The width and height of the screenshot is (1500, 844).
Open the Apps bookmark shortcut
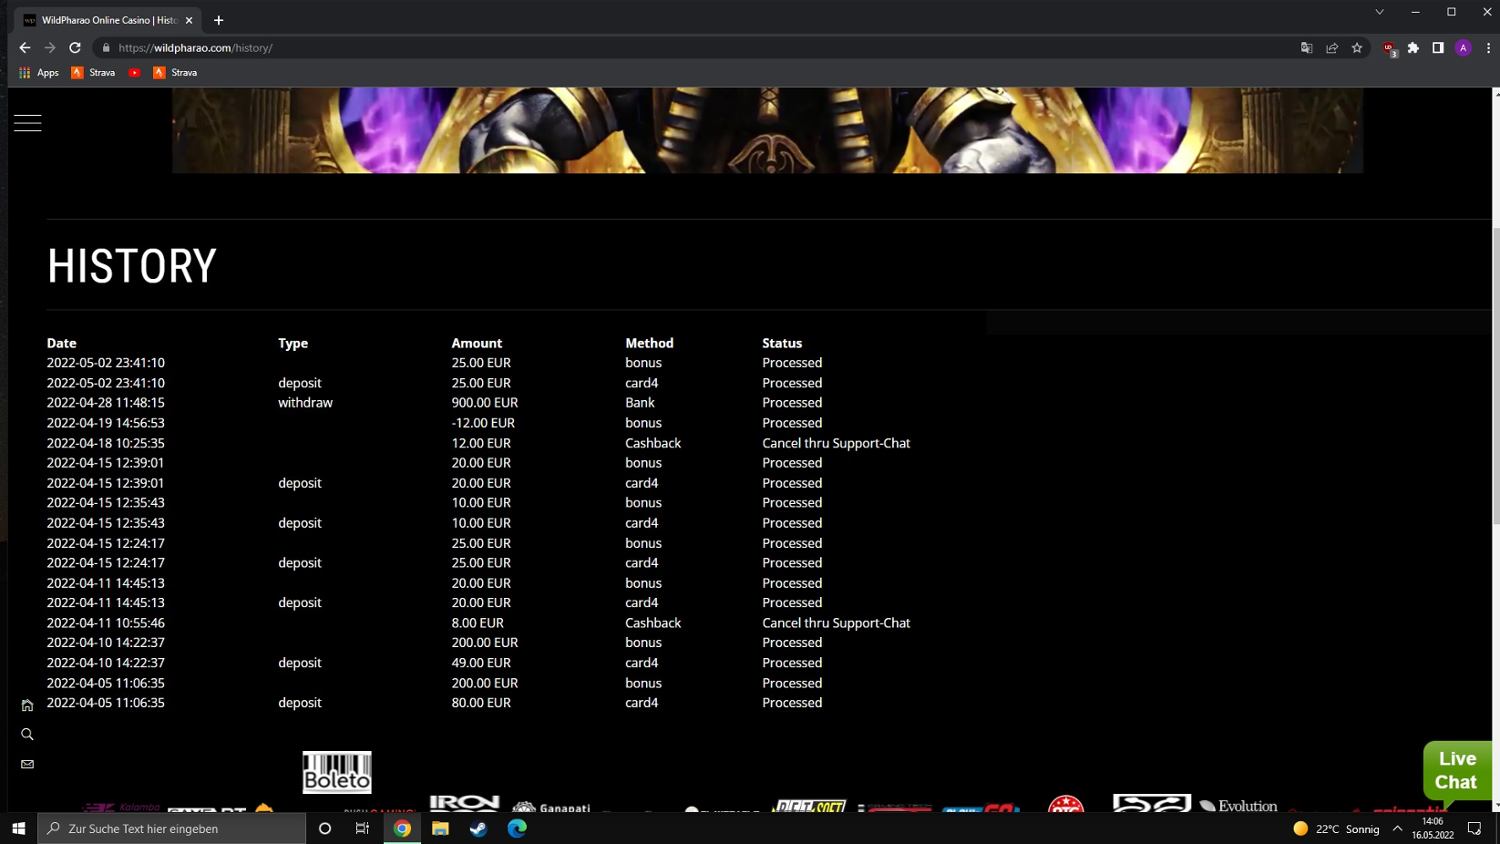point(39,73)
